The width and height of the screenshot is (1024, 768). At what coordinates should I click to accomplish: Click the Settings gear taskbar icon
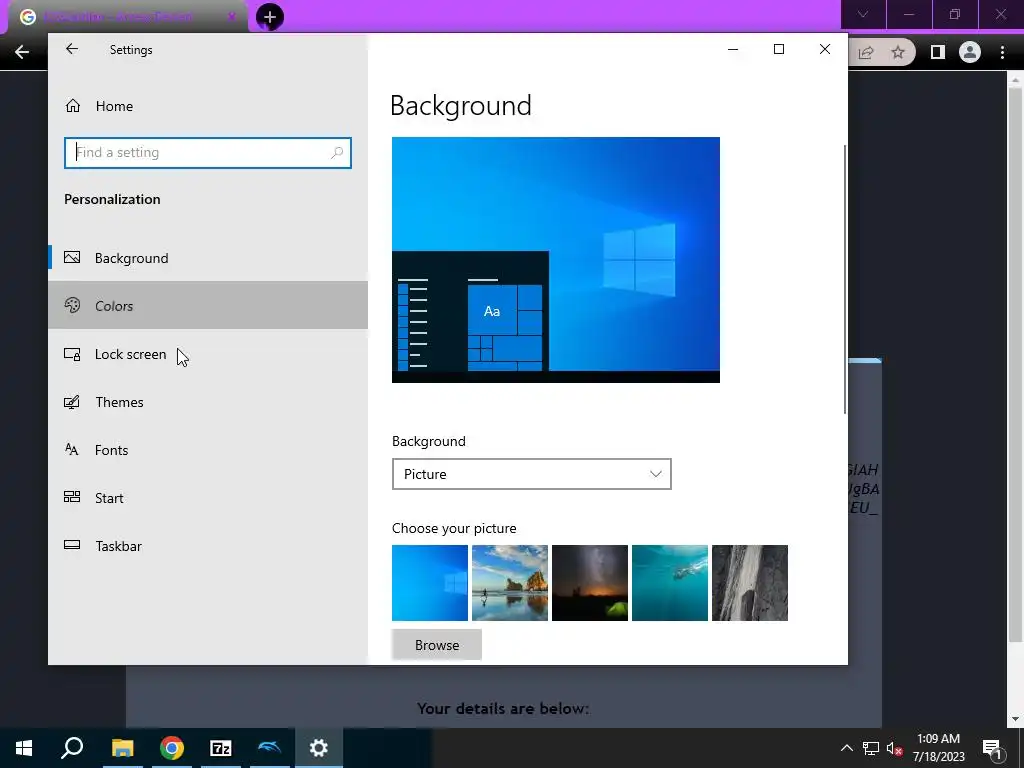coord(319,748)
